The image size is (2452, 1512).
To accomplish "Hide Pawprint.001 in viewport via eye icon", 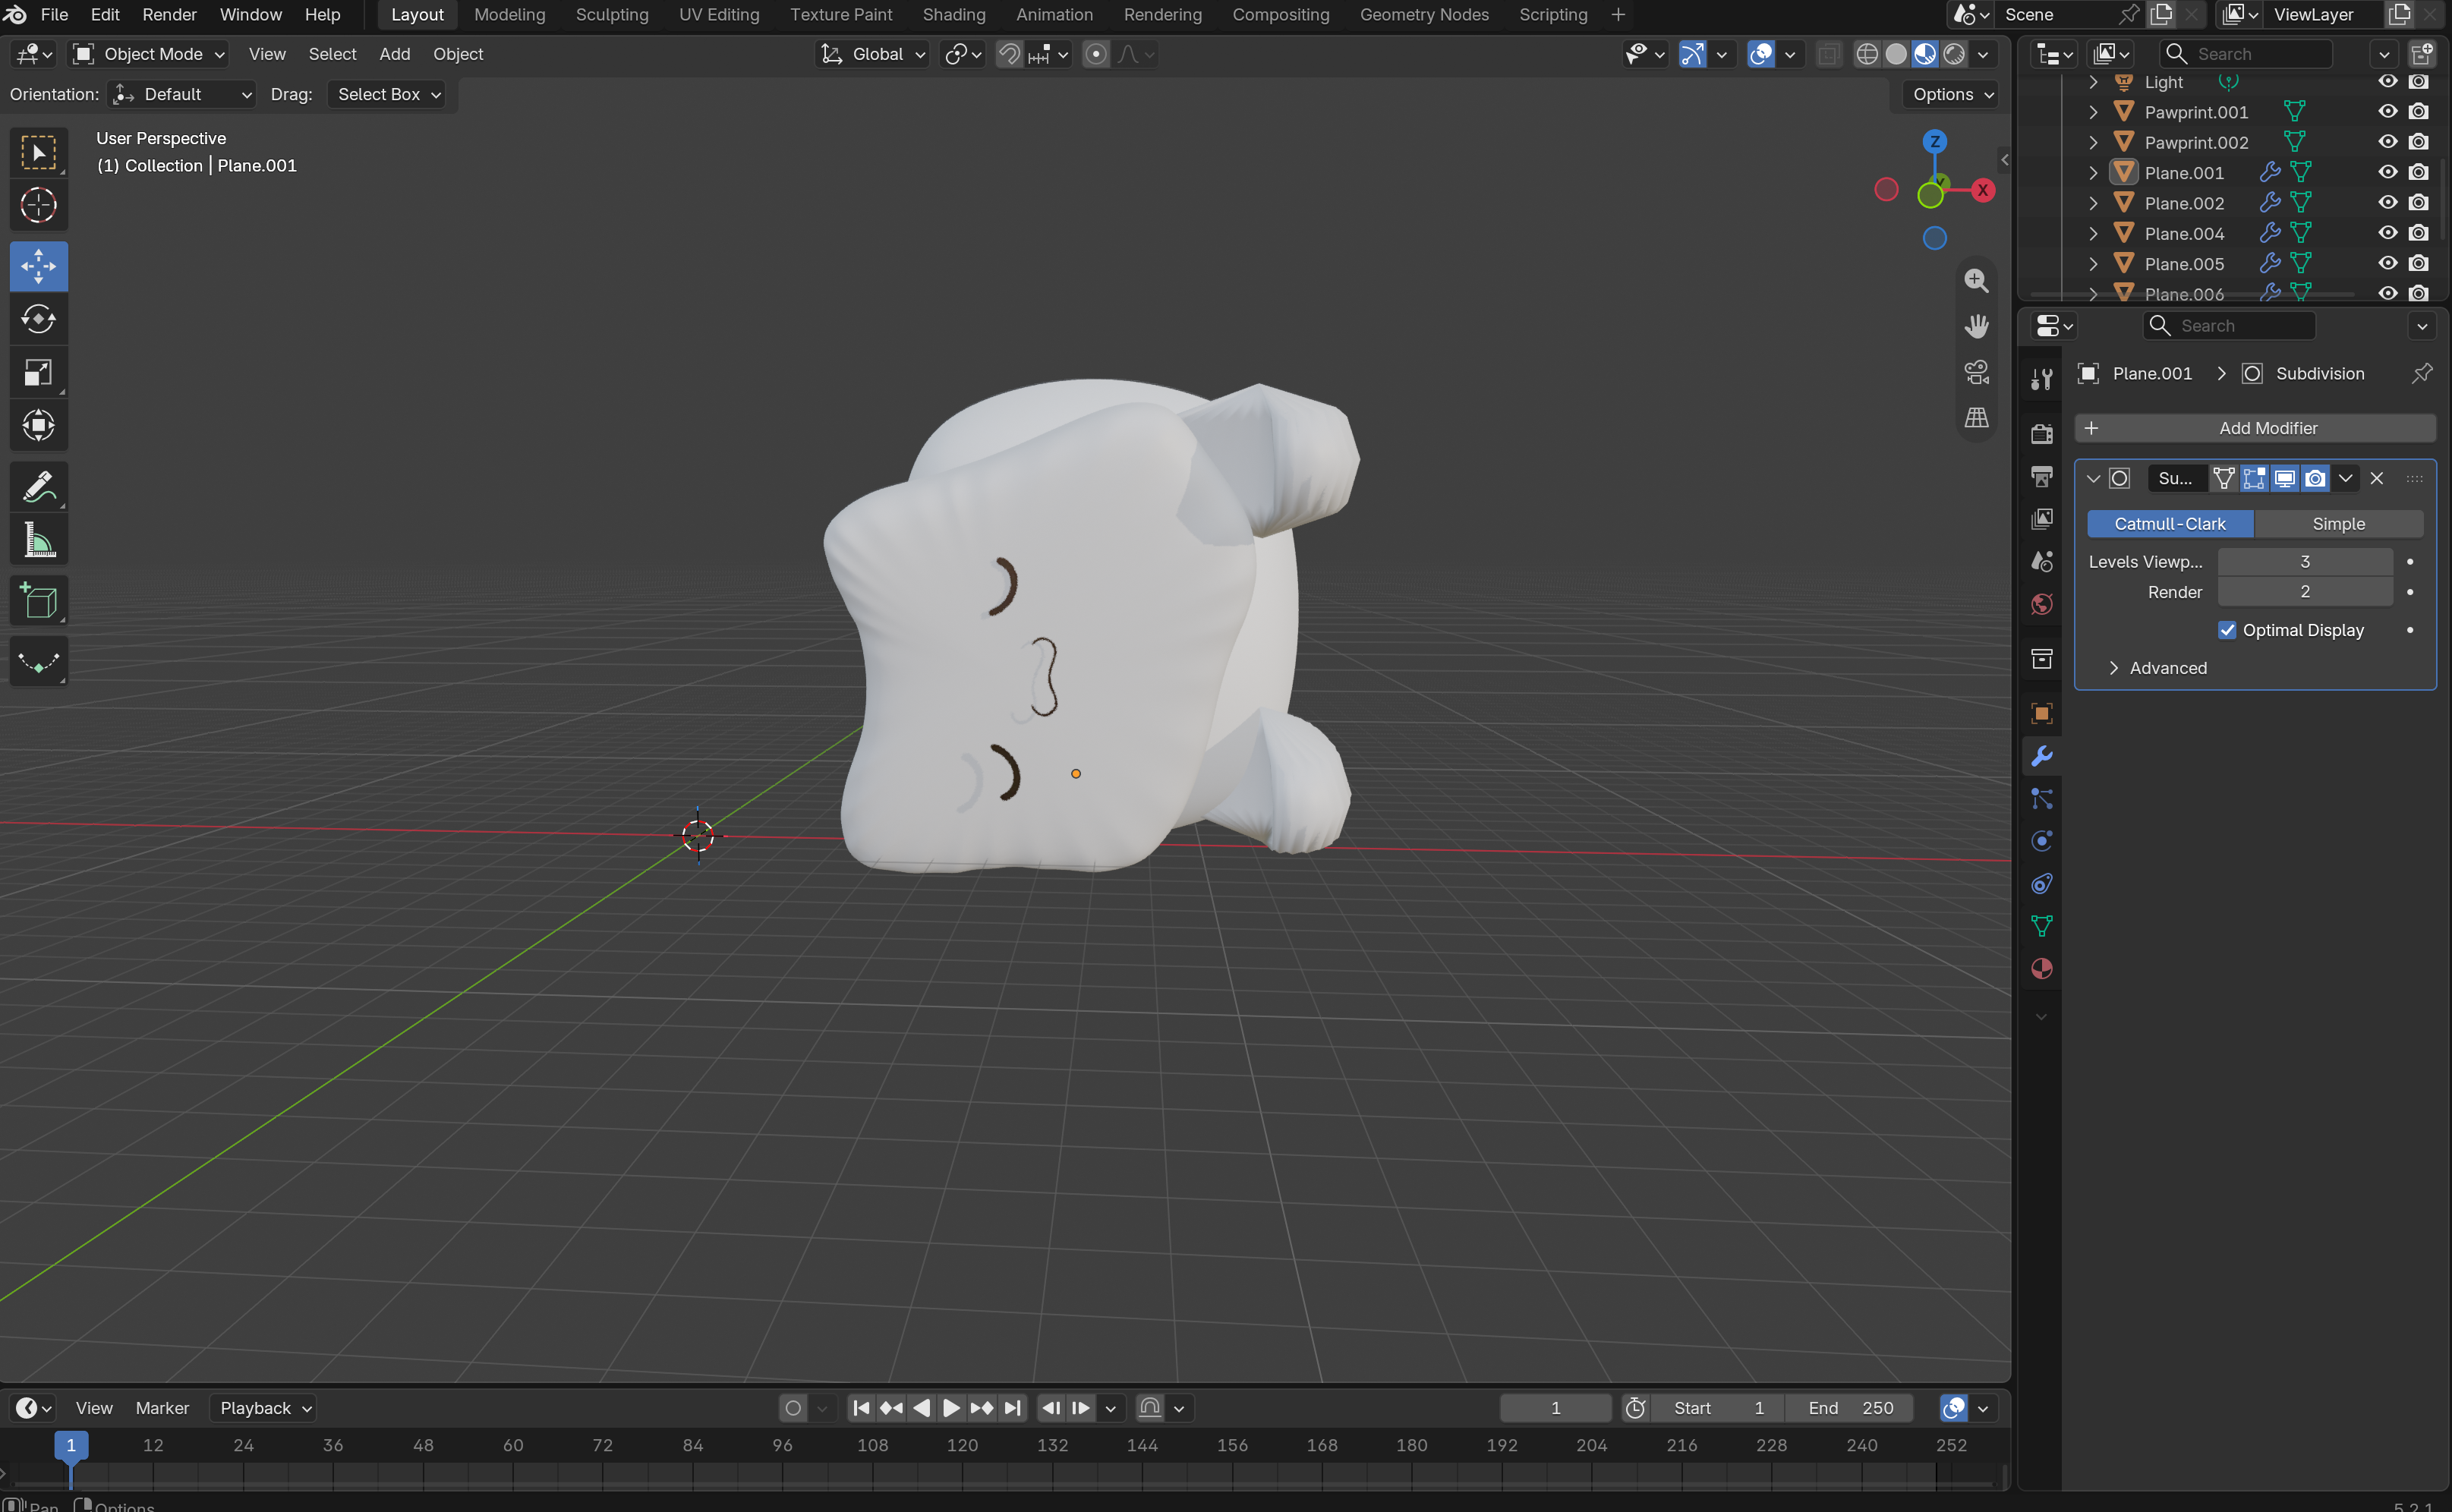I will (x=2387, y=111).
